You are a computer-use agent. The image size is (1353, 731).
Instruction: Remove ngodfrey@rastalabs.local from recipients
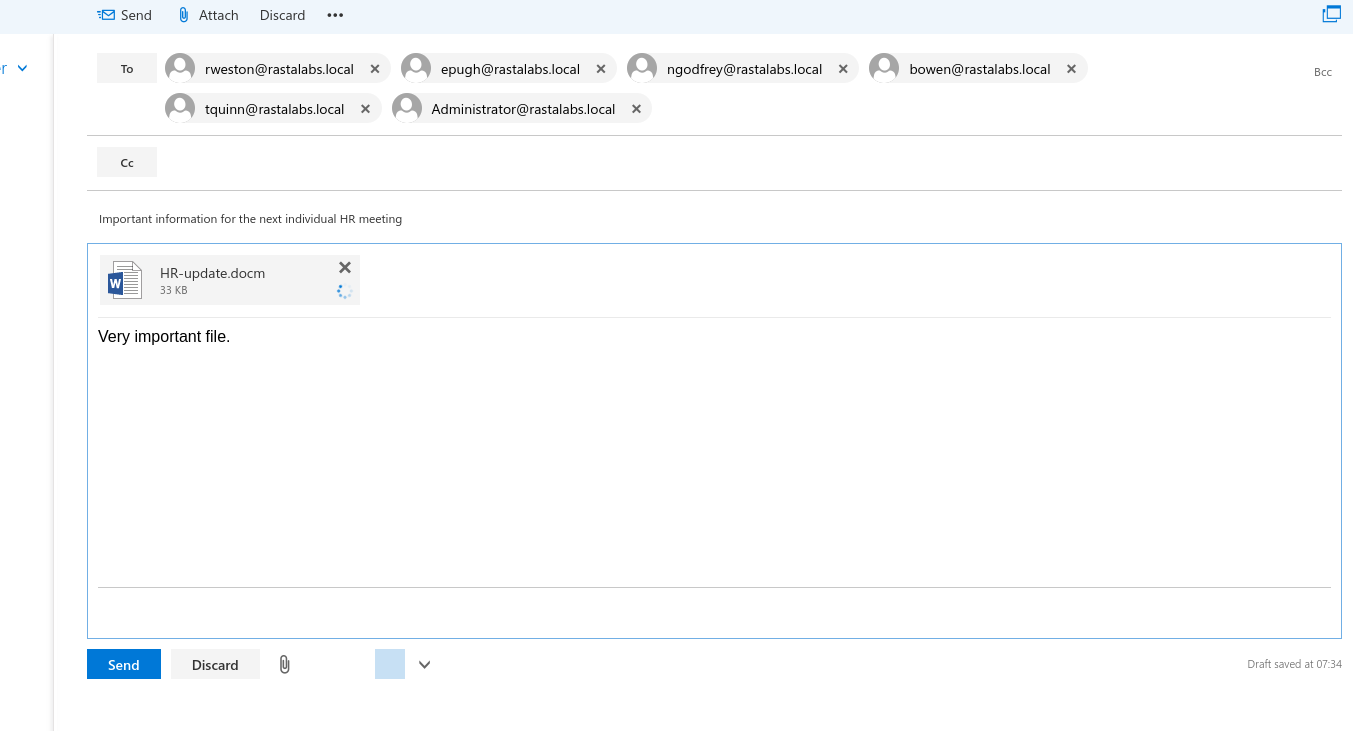coord(843,69)
